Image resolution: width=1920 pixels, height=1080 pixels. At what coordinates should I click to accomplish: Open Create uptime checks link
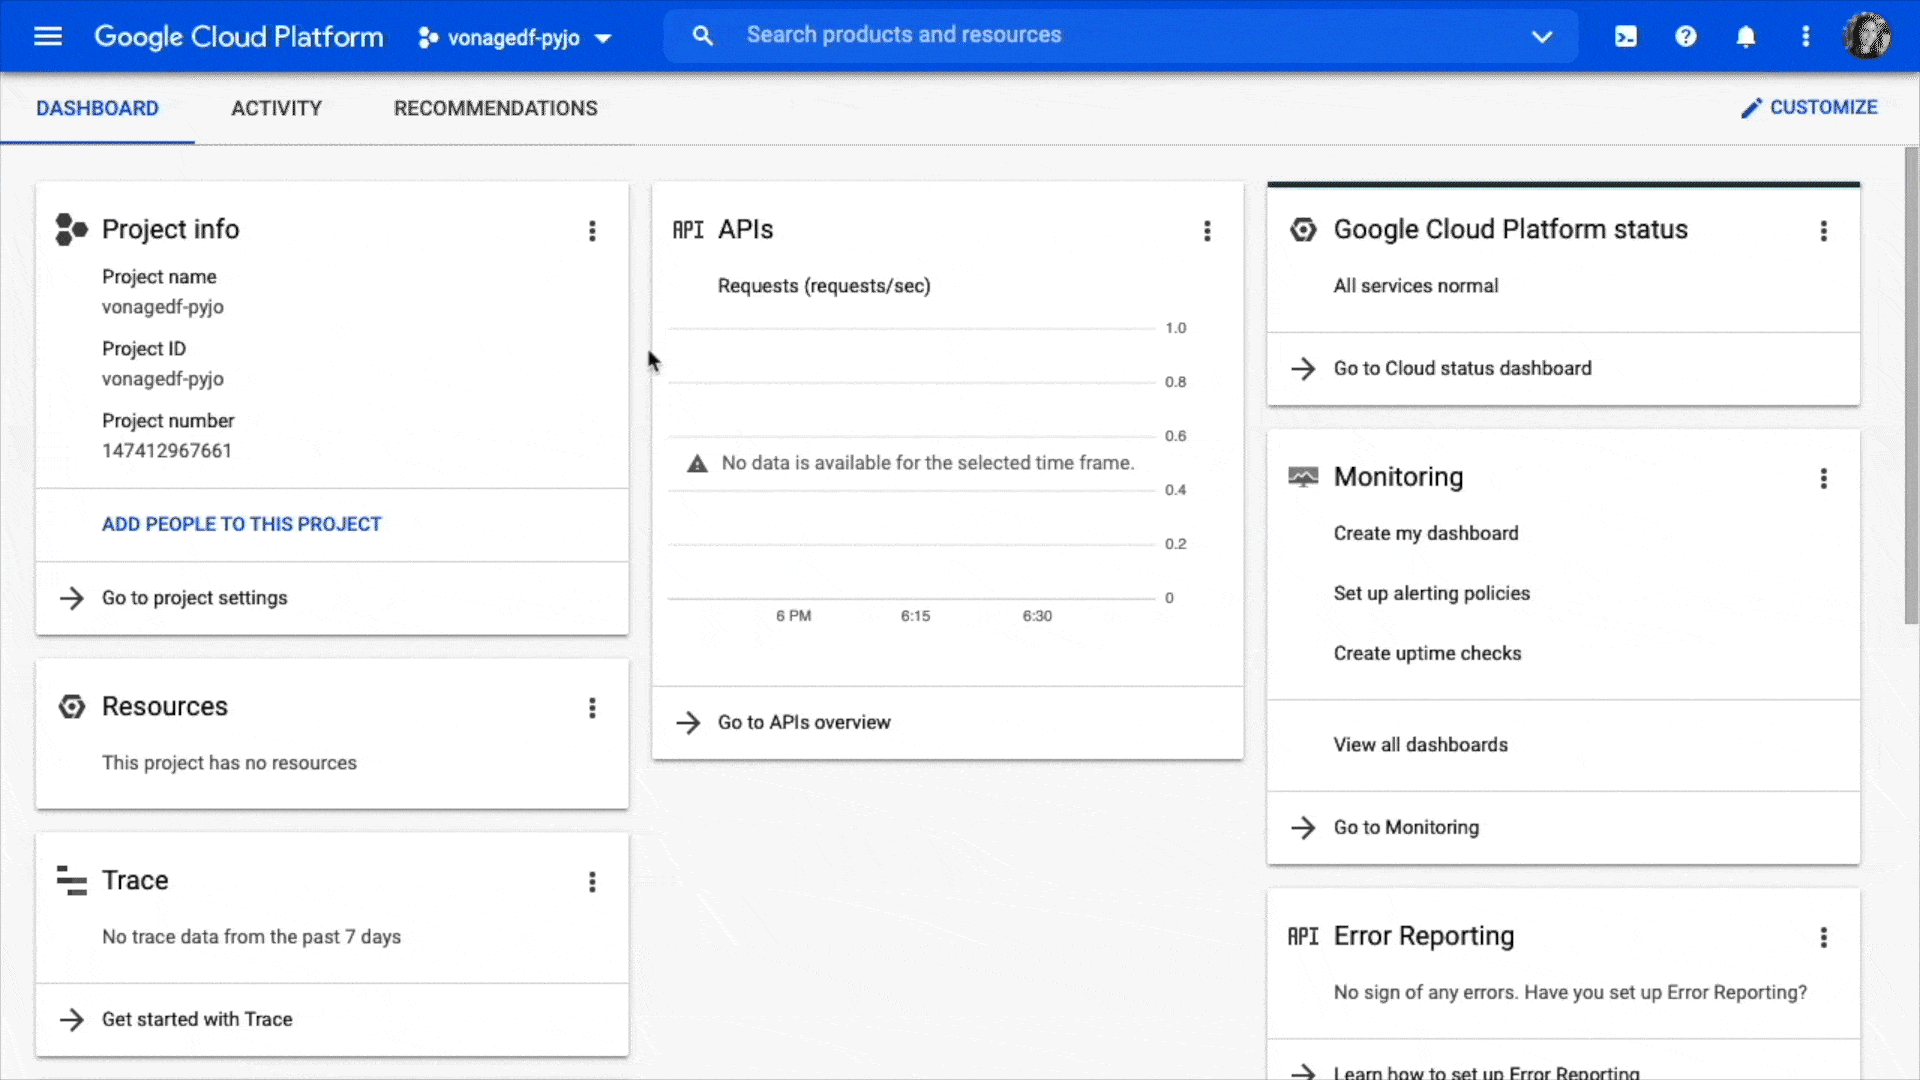click(x=1427, y=653)
